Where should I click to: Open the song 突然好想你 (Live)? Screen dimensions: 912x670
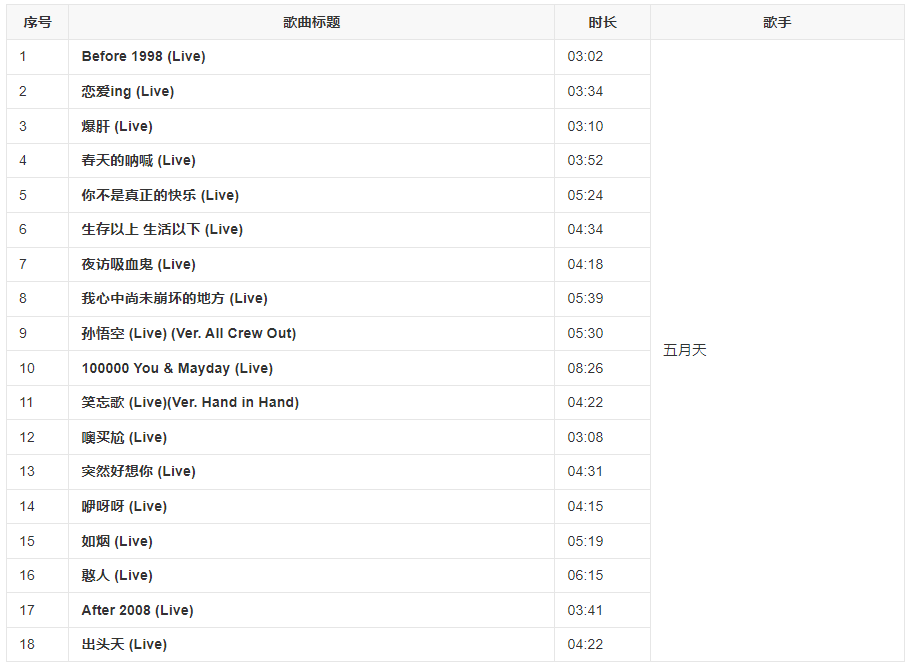138,471
